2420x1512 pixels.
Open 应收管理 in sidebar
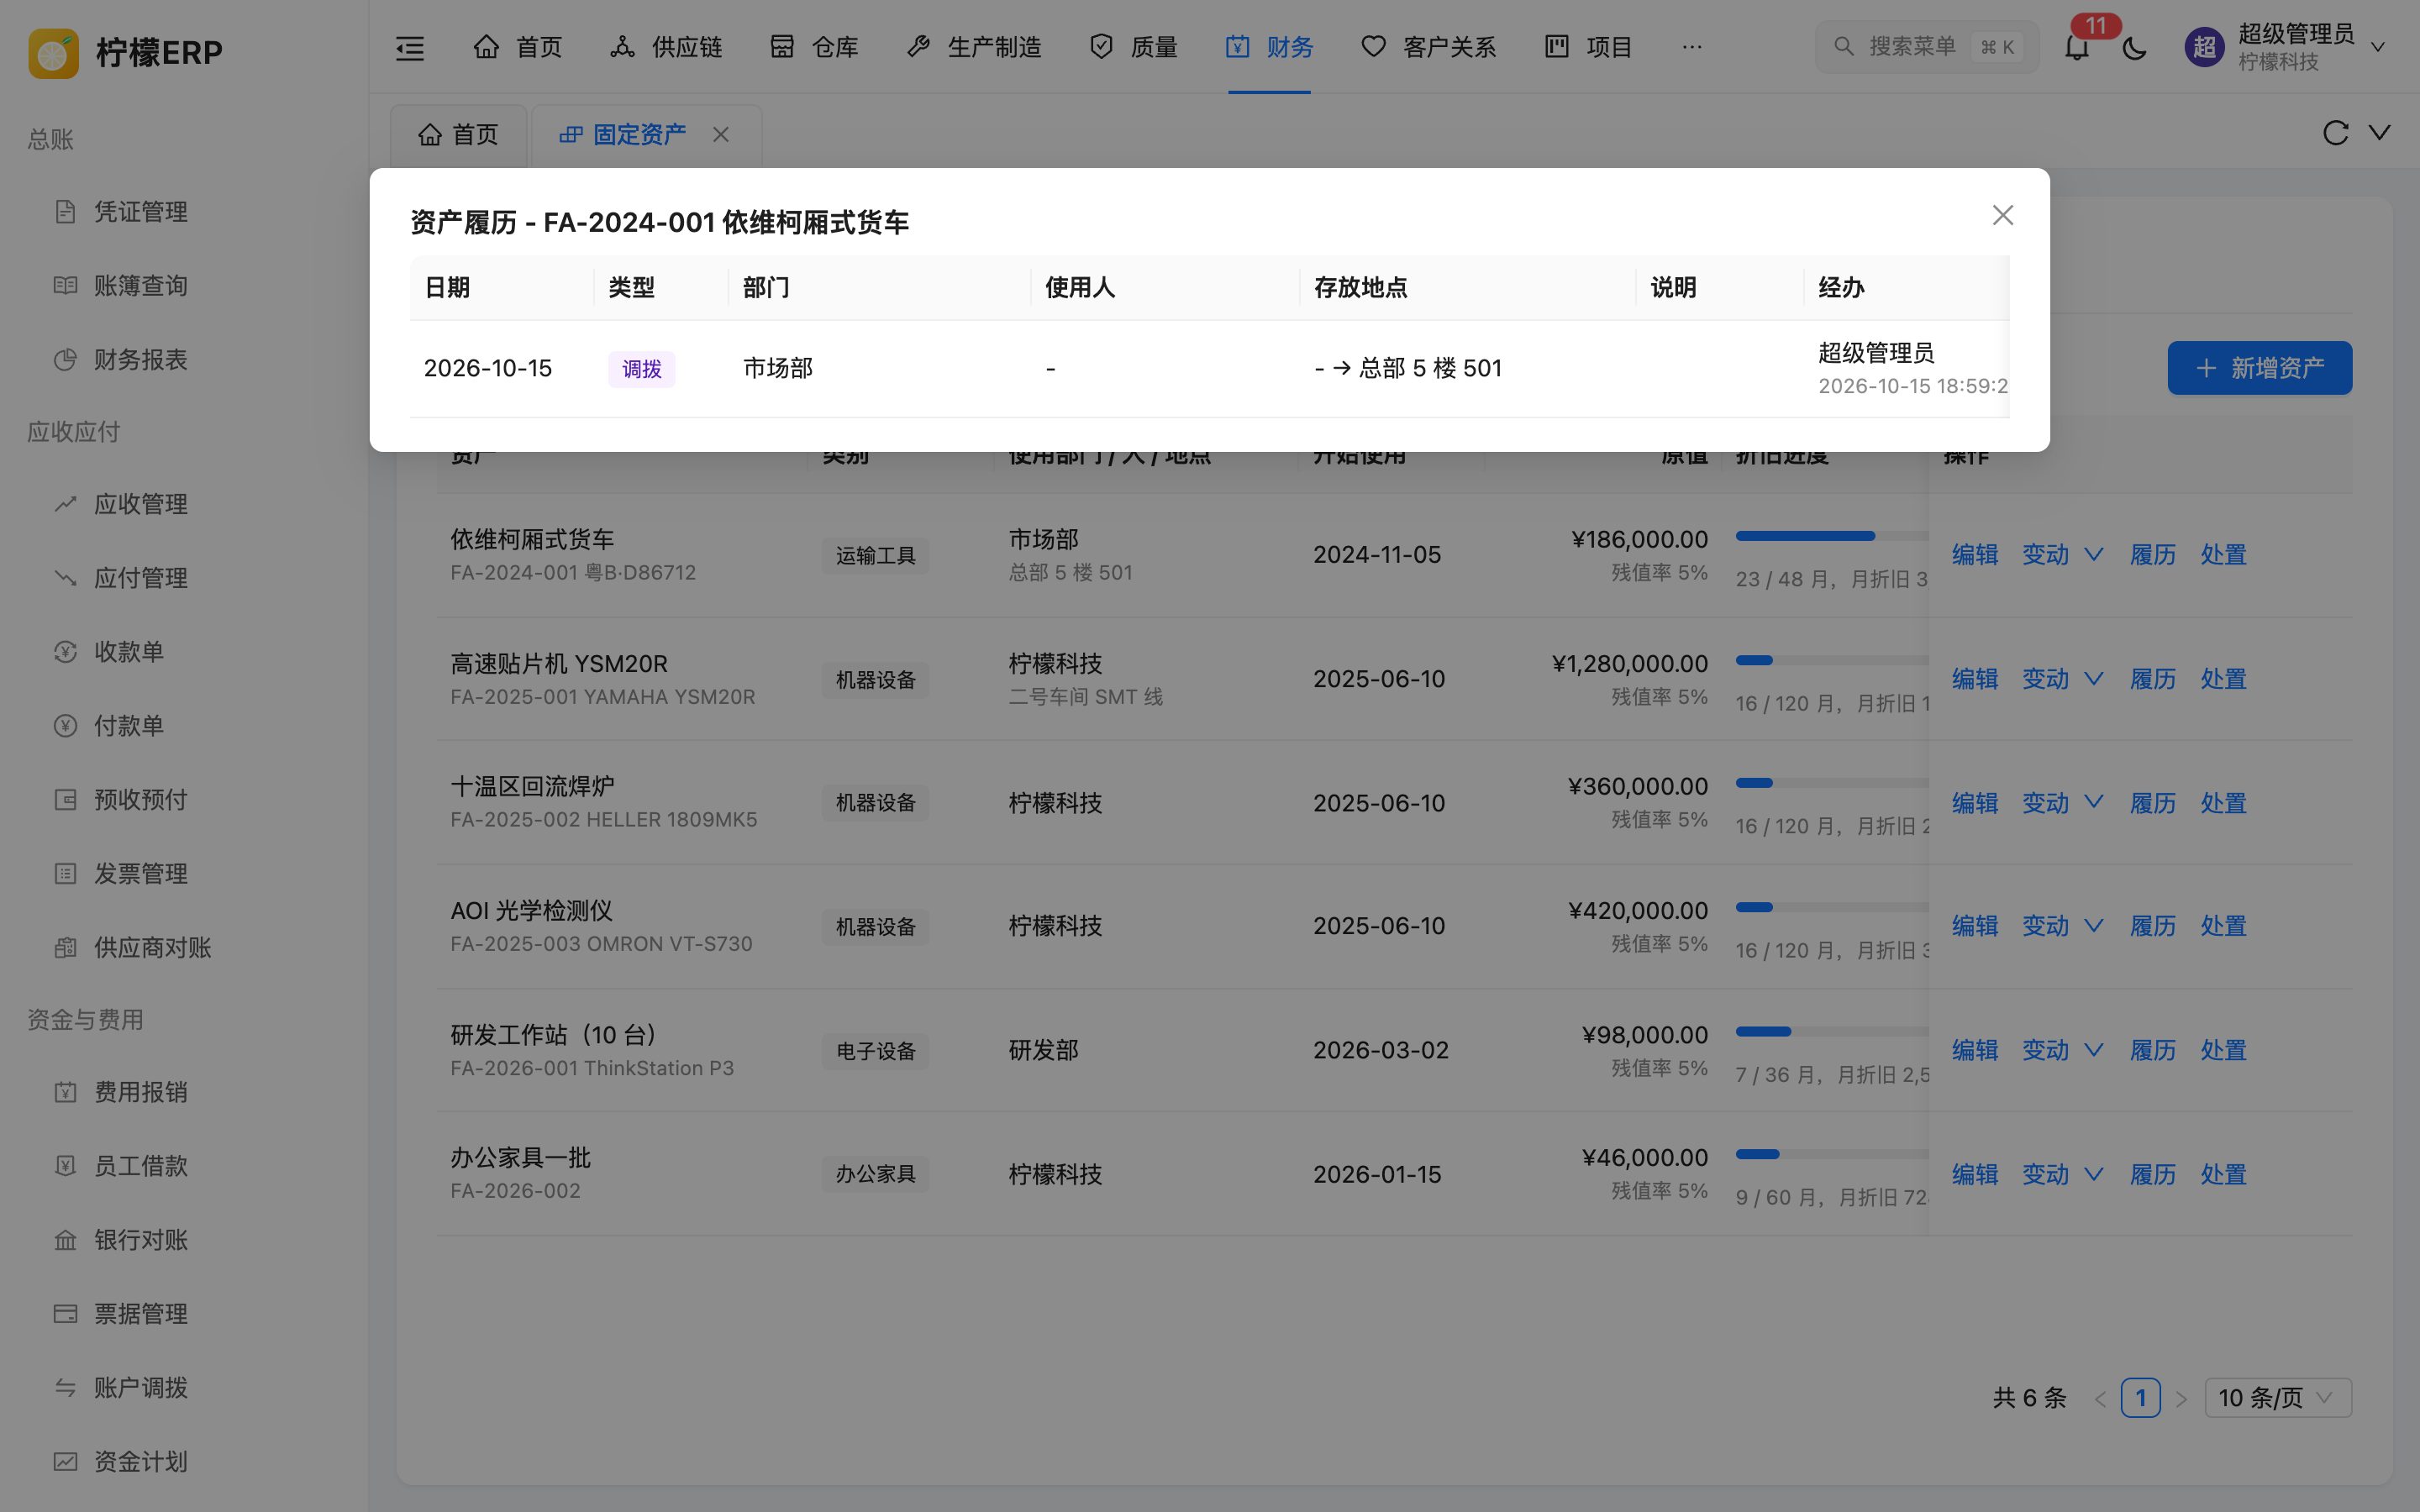pos(141,504)
